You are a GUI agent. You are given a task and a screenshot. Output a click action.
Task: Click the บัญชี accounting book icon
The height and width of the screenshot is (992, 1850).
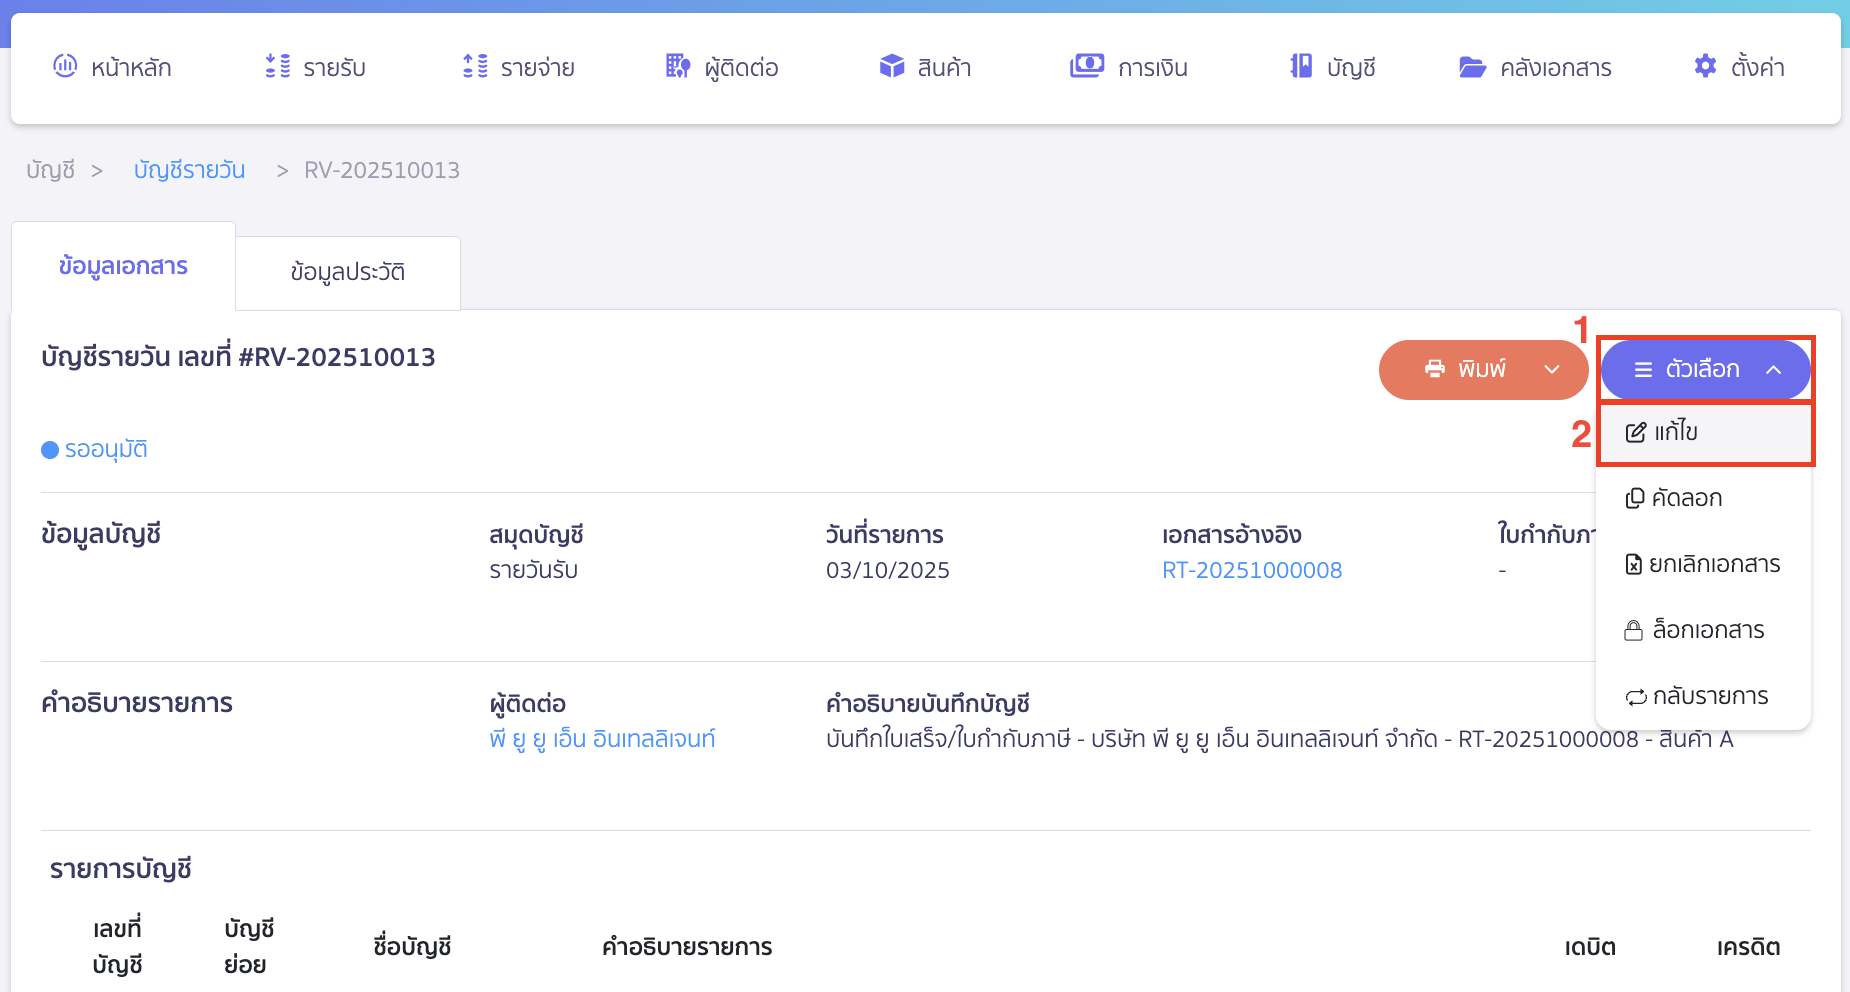[x=1300, y=66]
